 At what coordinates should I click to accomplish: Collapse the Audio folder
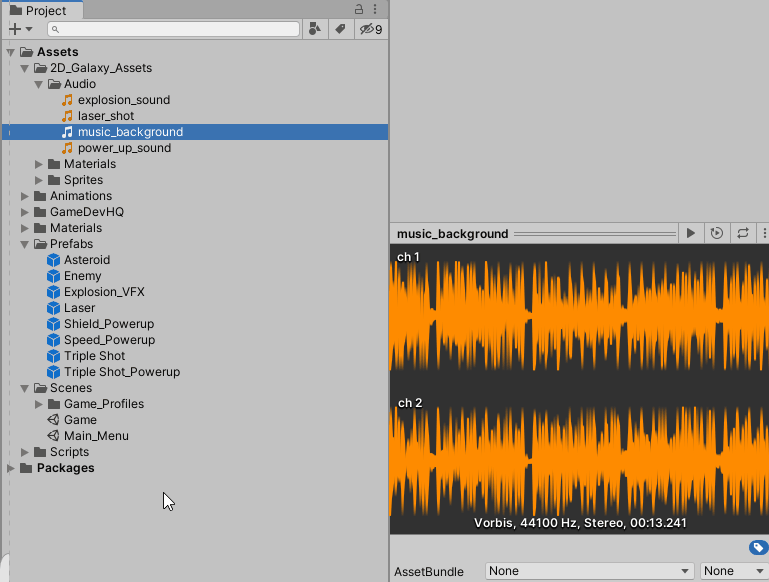point(39,85)
